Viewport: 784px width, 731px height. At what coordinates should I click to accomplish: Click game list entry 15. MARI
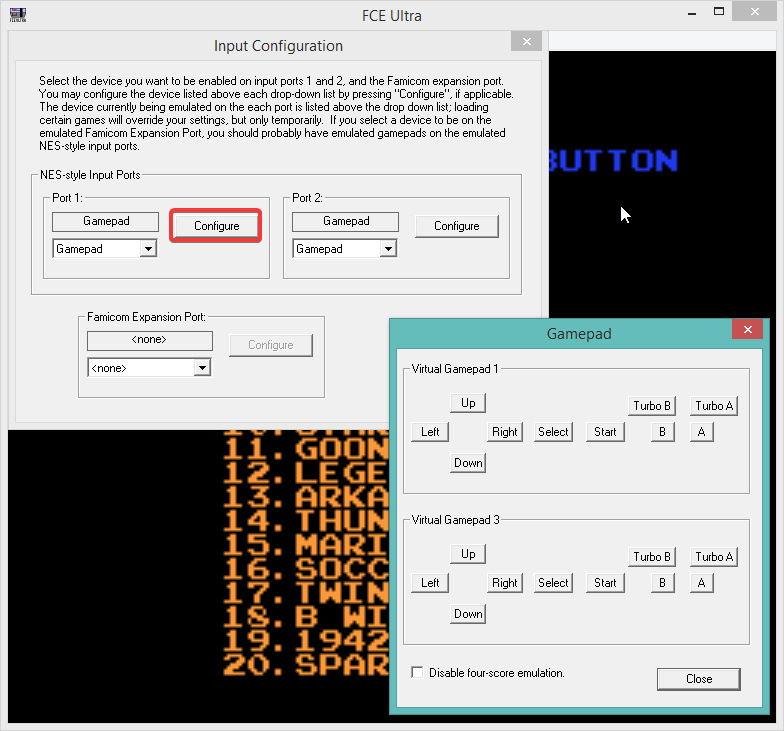[306, 544]
